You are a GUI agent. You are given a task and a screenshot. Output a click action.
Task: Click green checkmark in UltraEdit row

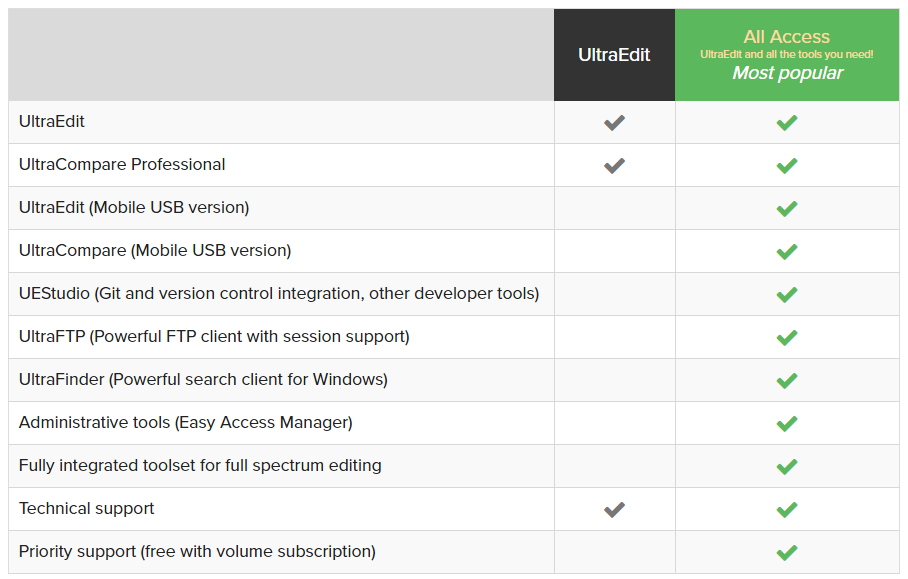click(x=787, y=123)
